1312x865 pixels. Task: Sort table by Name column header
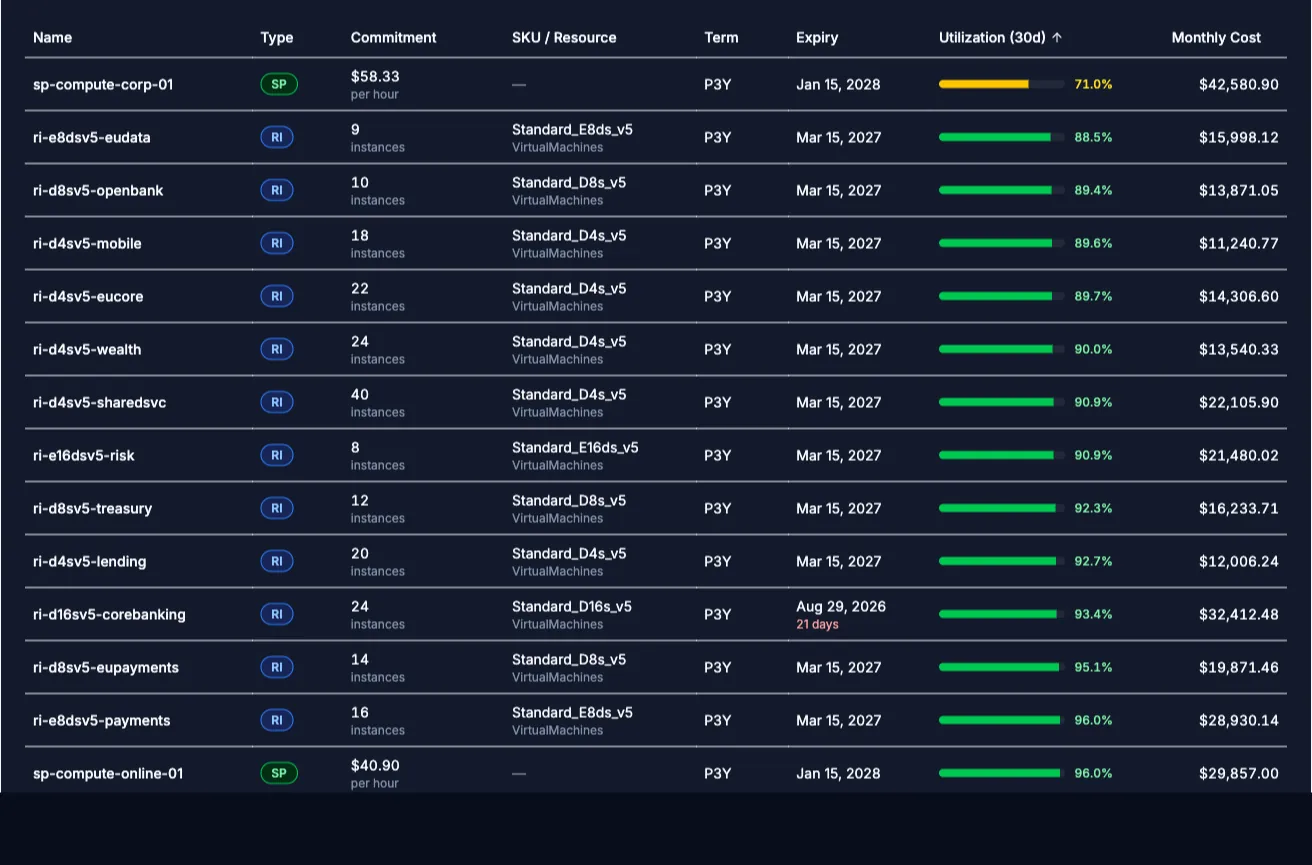click(x=53, y=37)
